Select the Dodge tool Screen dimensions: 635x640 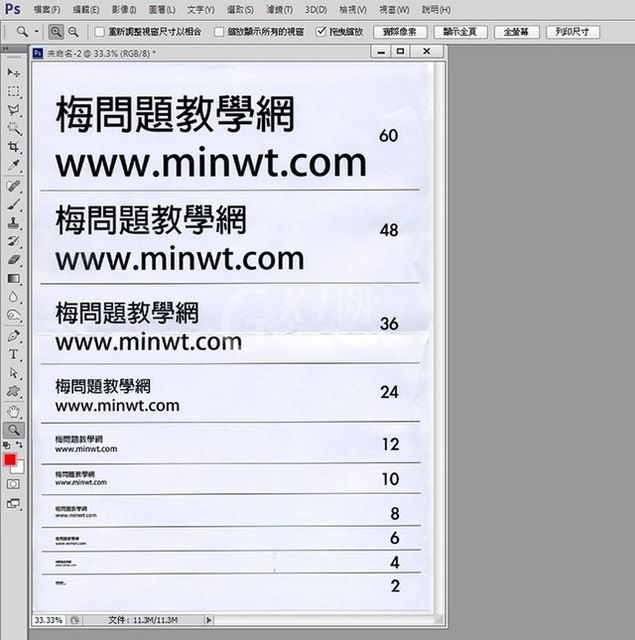tap(13, 316)
